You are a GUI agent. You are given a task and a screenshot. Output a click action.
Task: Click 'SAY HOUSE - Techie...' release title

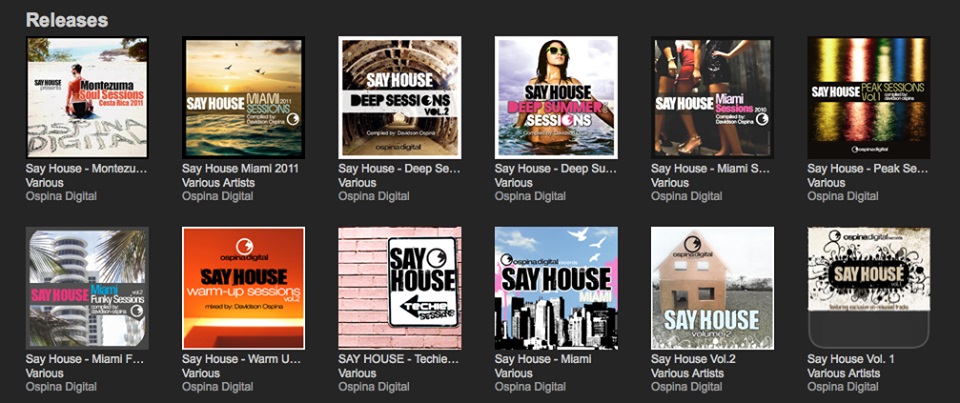399,359
